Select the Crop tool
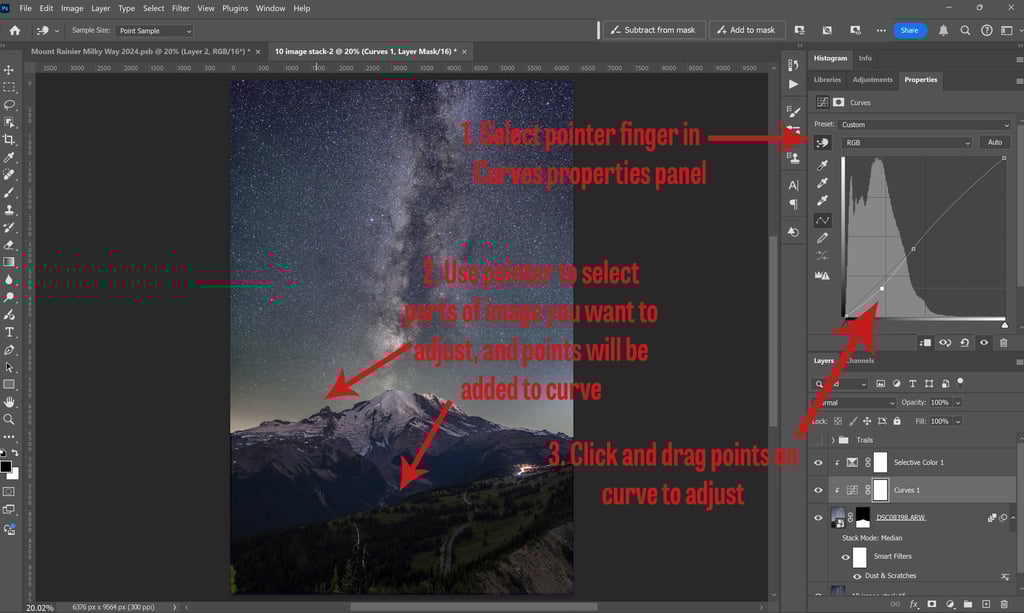Image resolution: width=1024 pixels, height=613 pixels. pos(9,140)
